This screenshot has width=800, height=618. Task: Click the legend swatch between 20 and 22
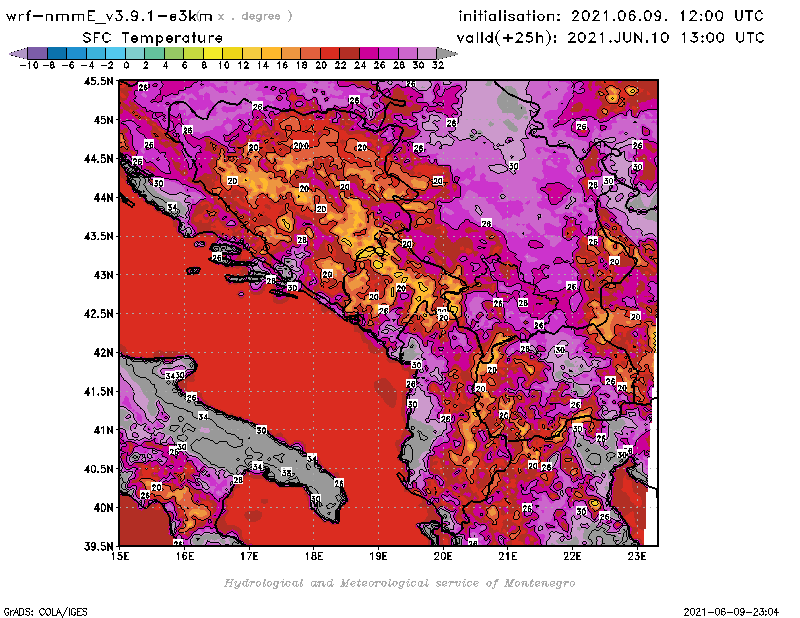[329, 54]
